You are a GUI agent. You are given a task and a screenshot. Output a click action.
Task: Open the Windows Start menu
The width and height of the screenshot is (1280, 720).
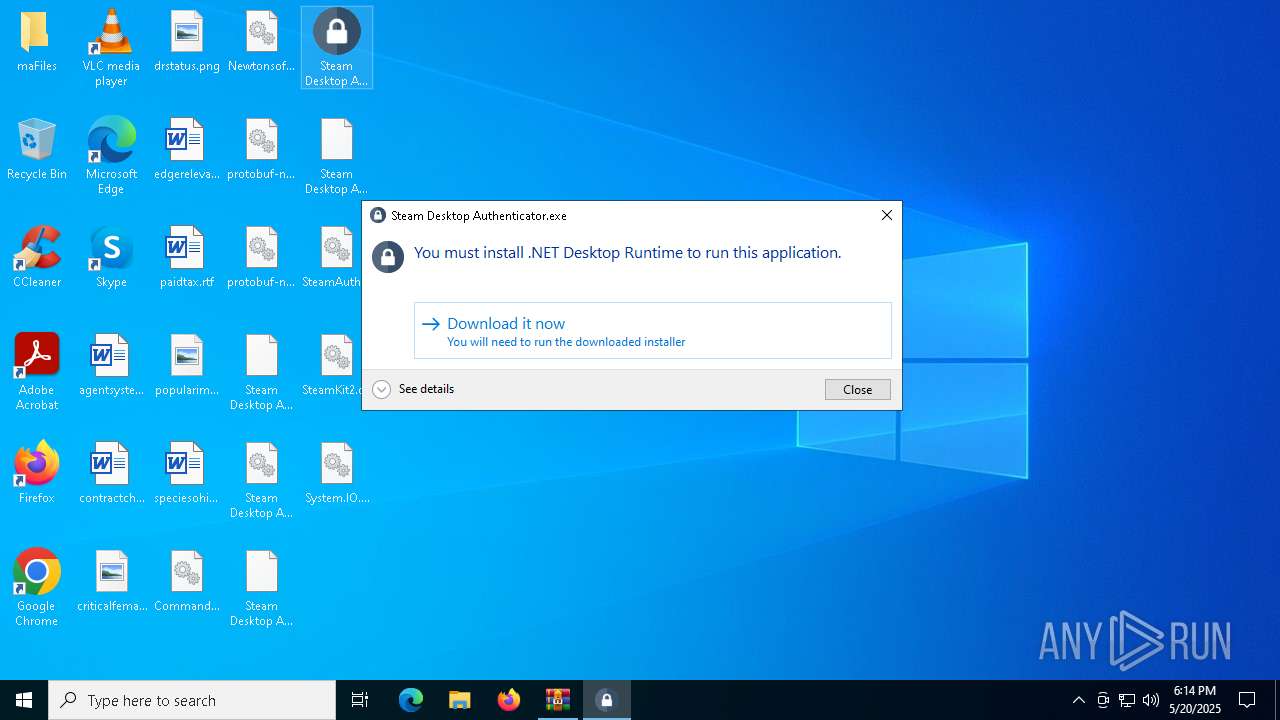[24, 700]
